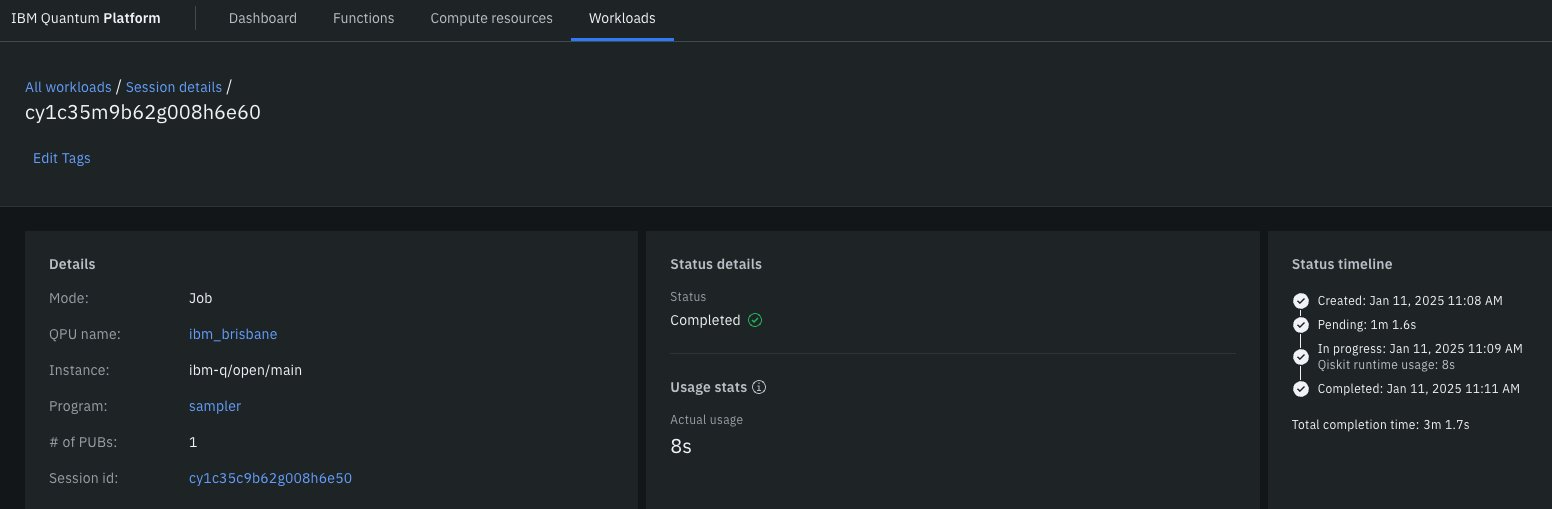
Task: Click the Pending timeline checkmark icon
Action: (x=1300, y=325)
